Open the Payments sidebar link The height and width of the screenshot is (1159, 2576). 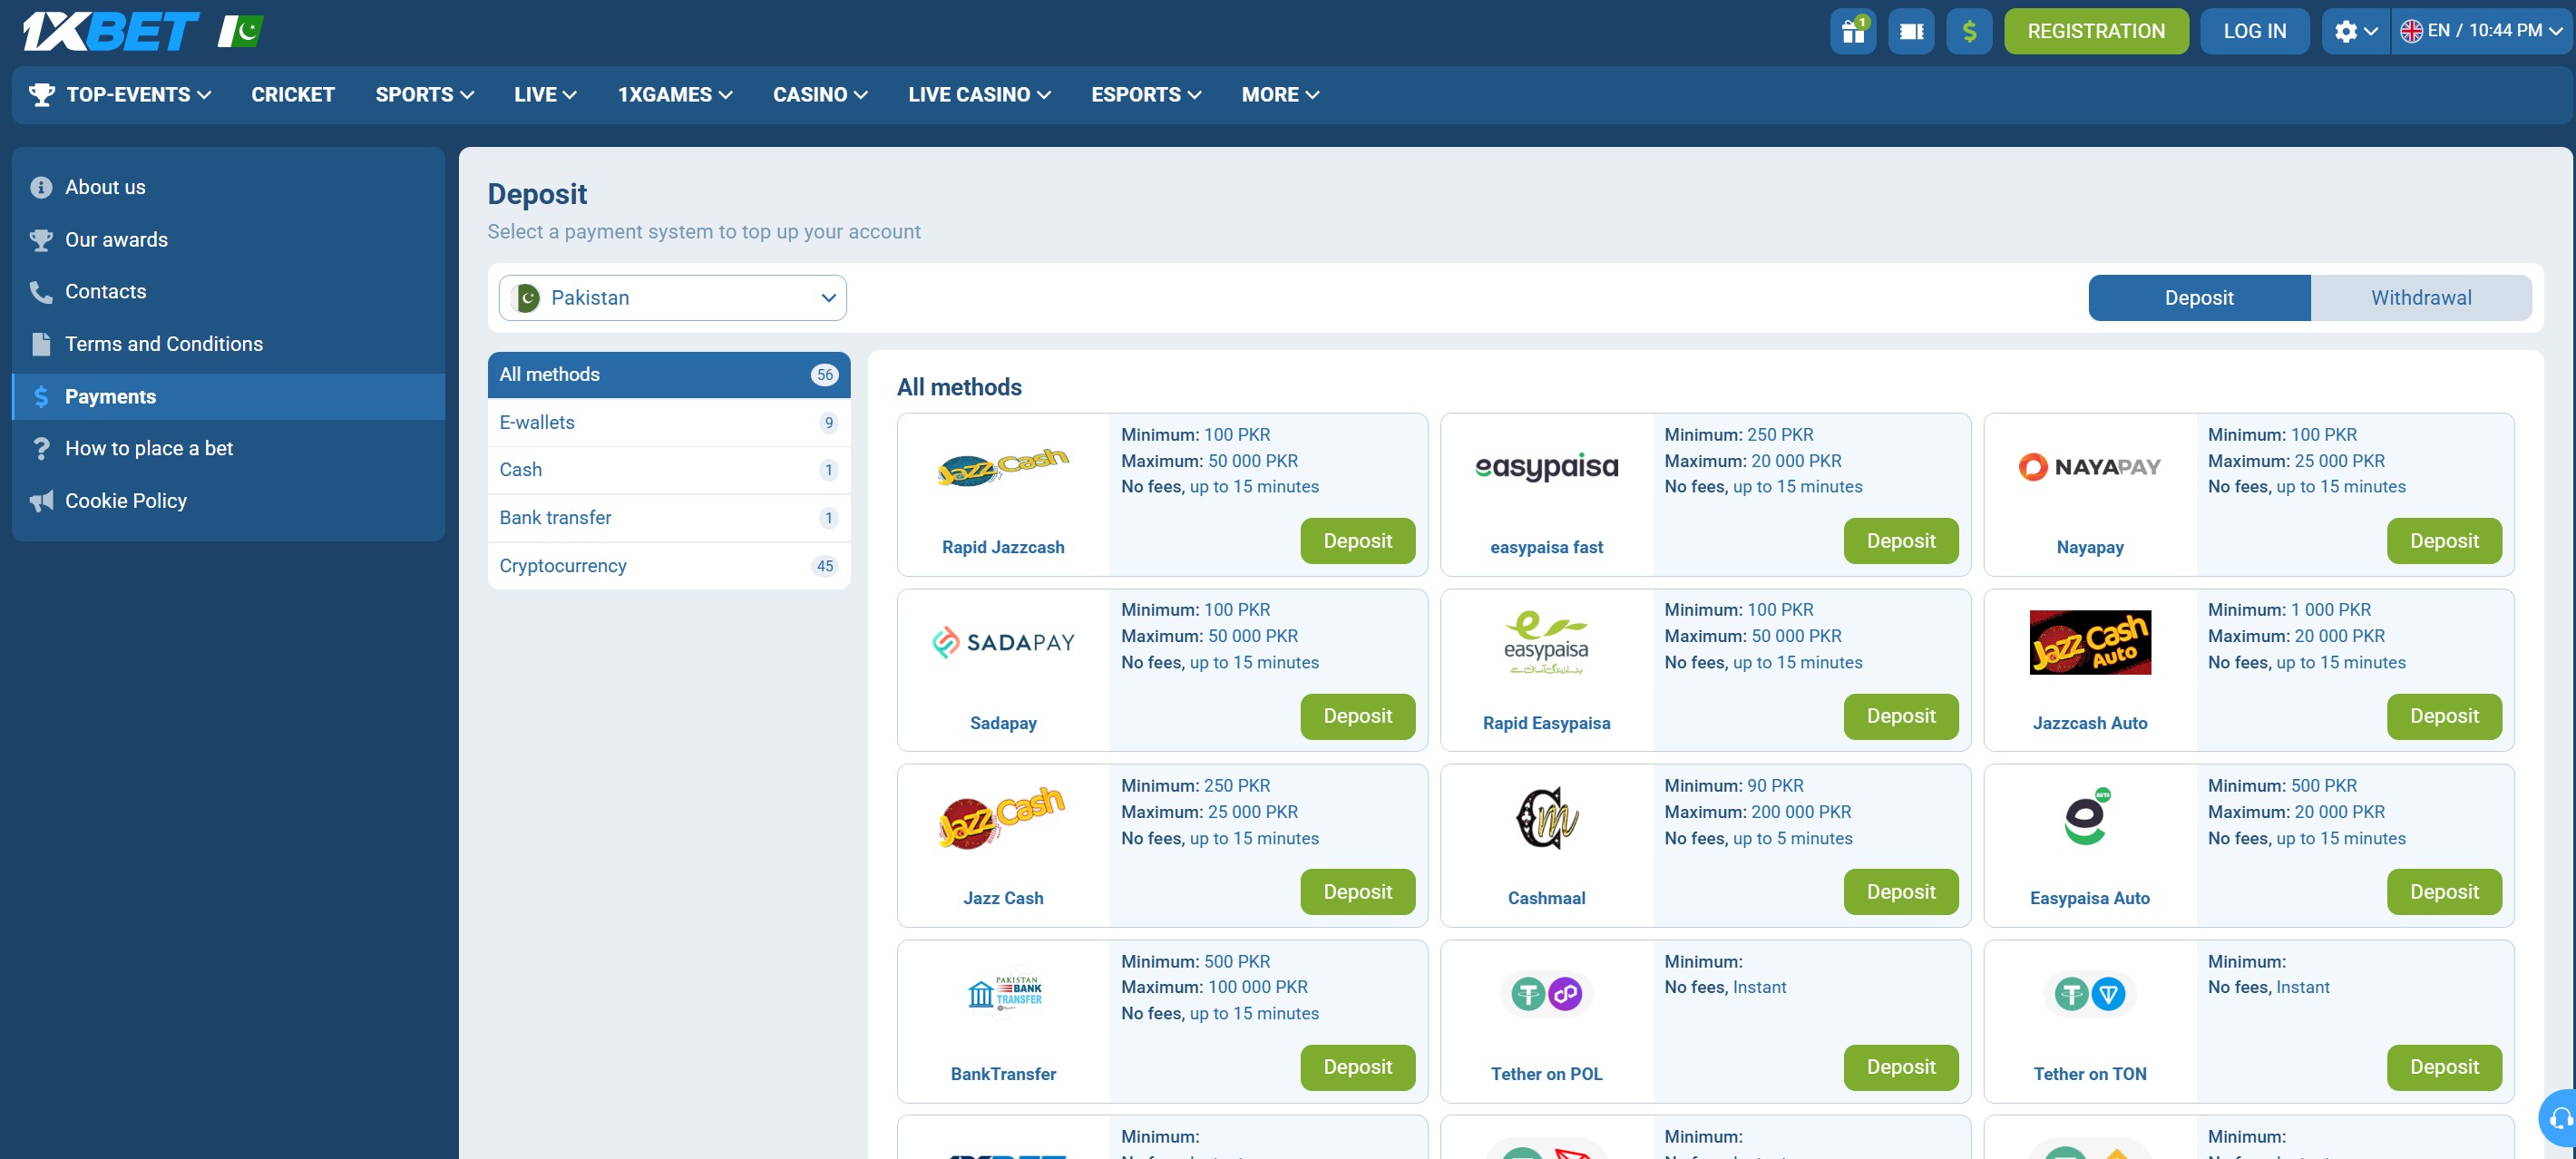coord(228,397)
